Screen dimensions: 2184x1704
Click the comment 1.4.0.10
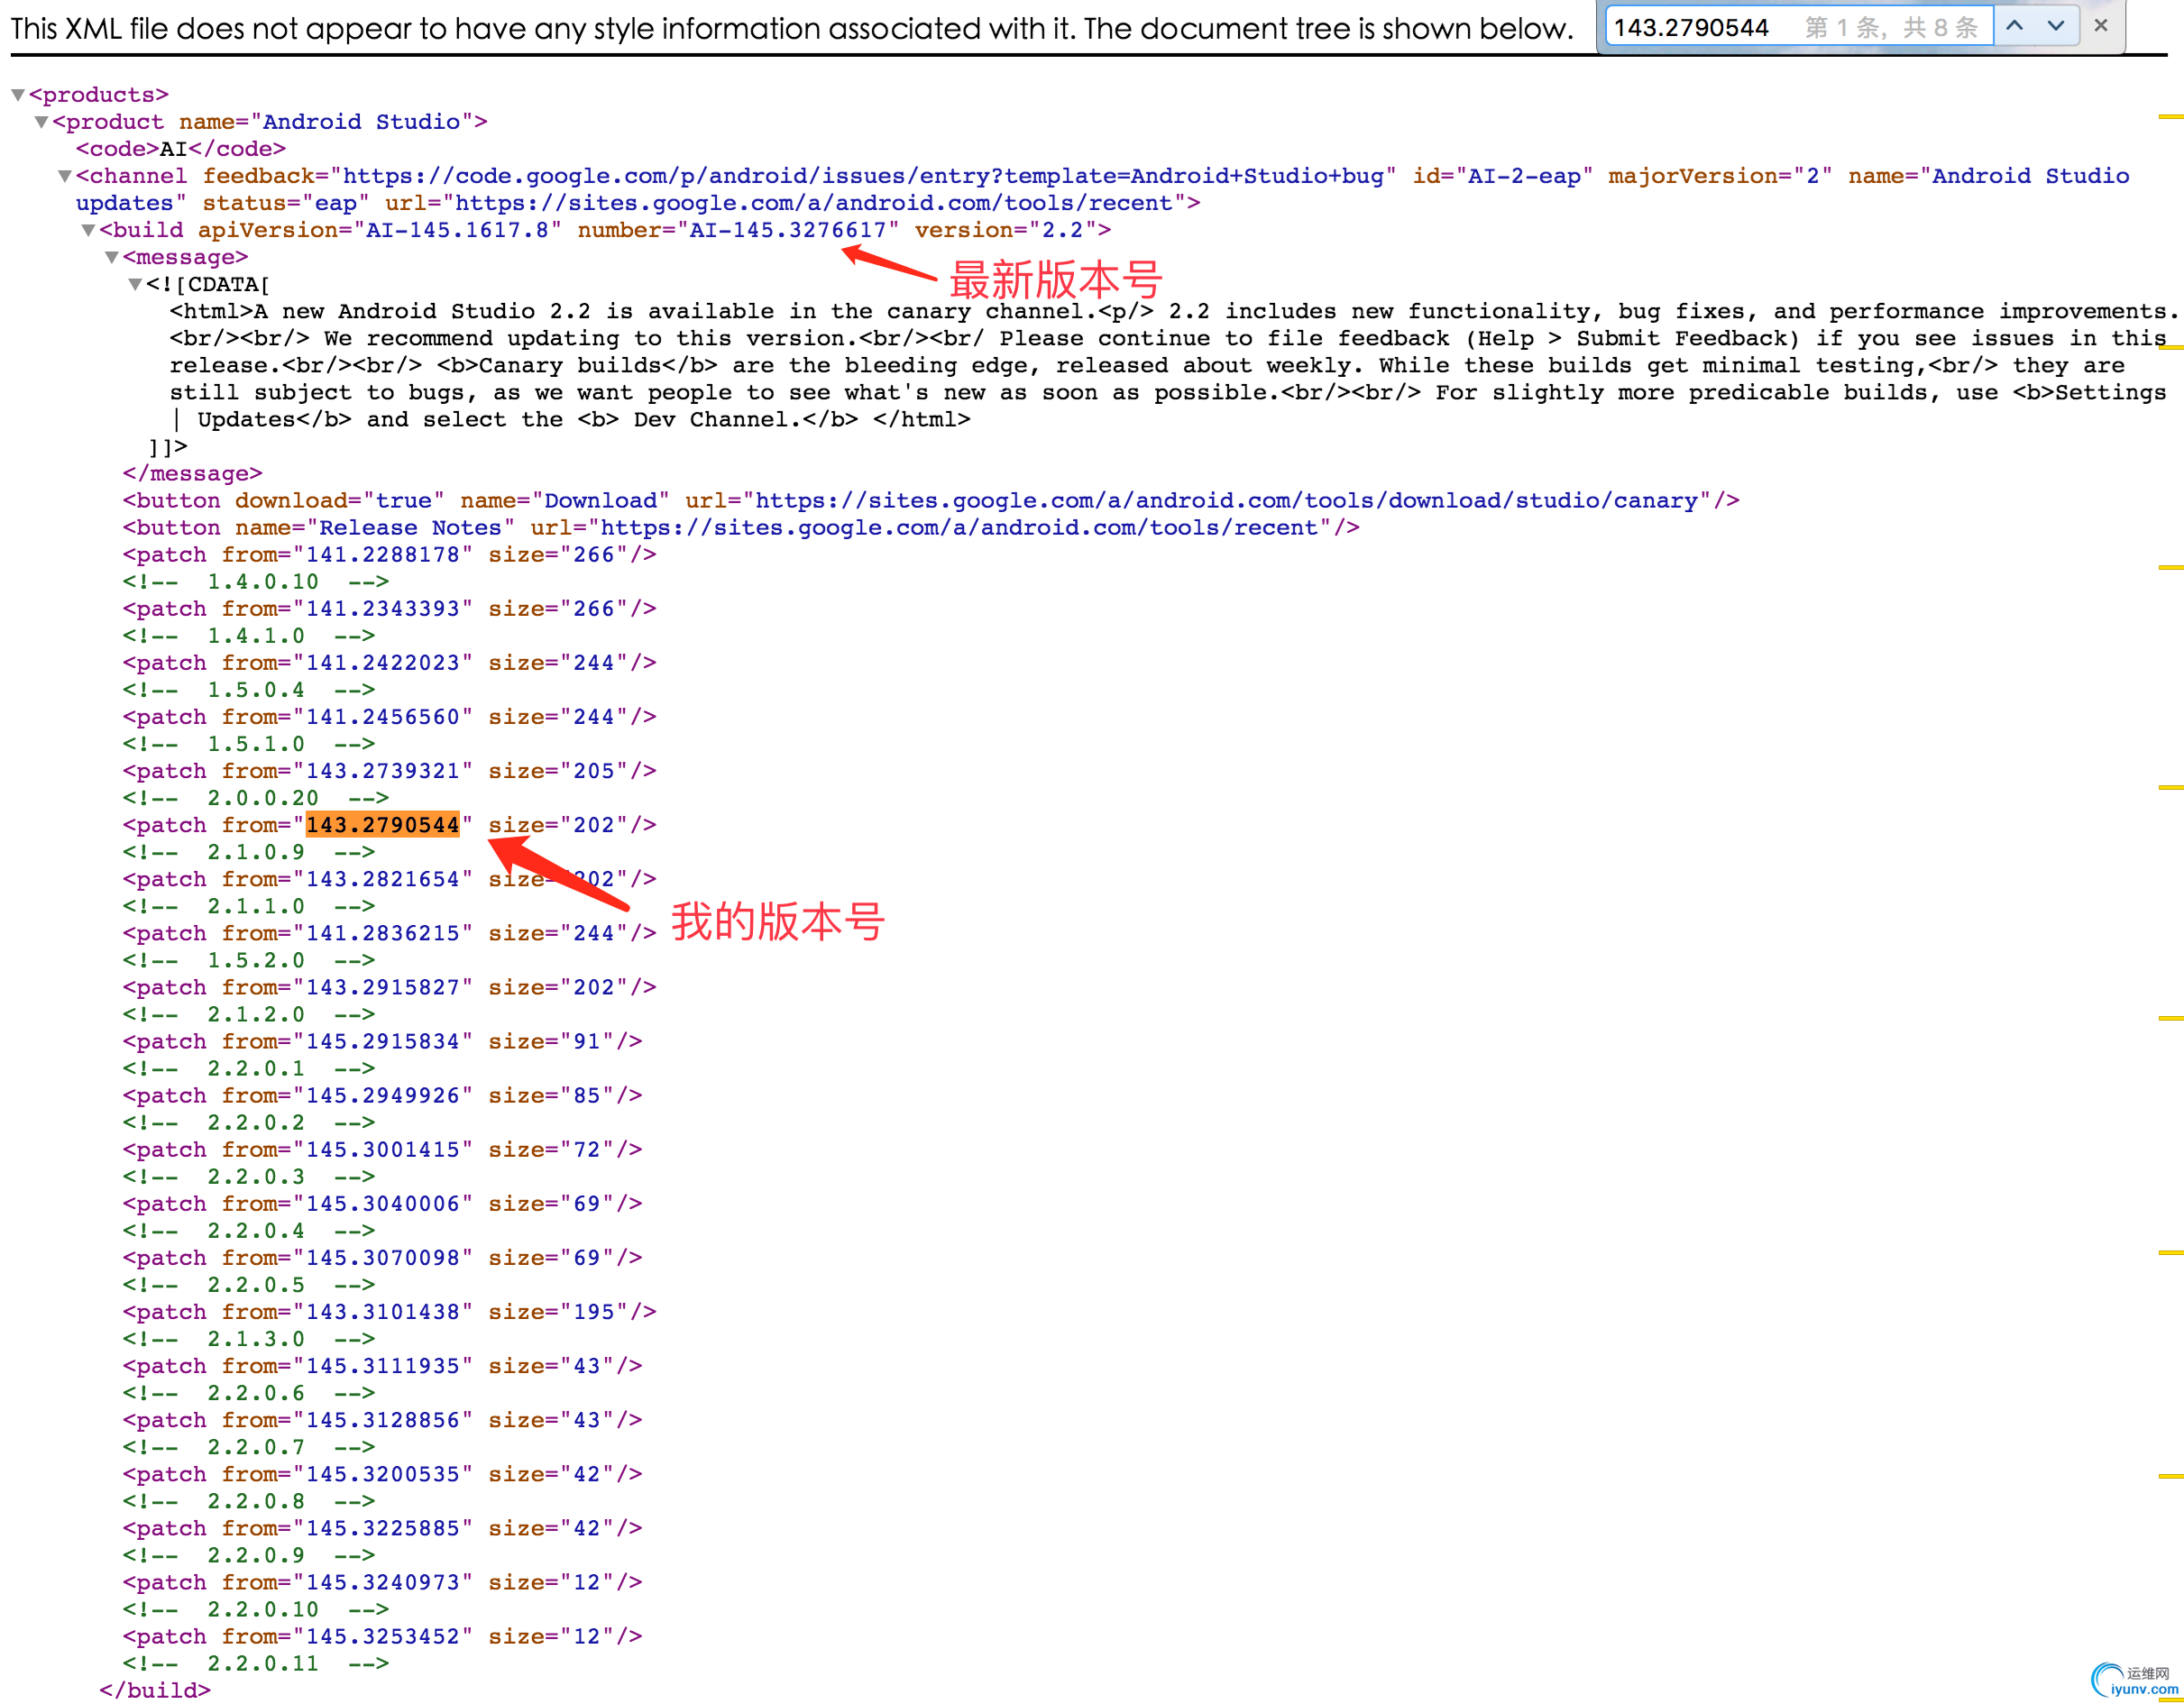click(x=256, y=582)
